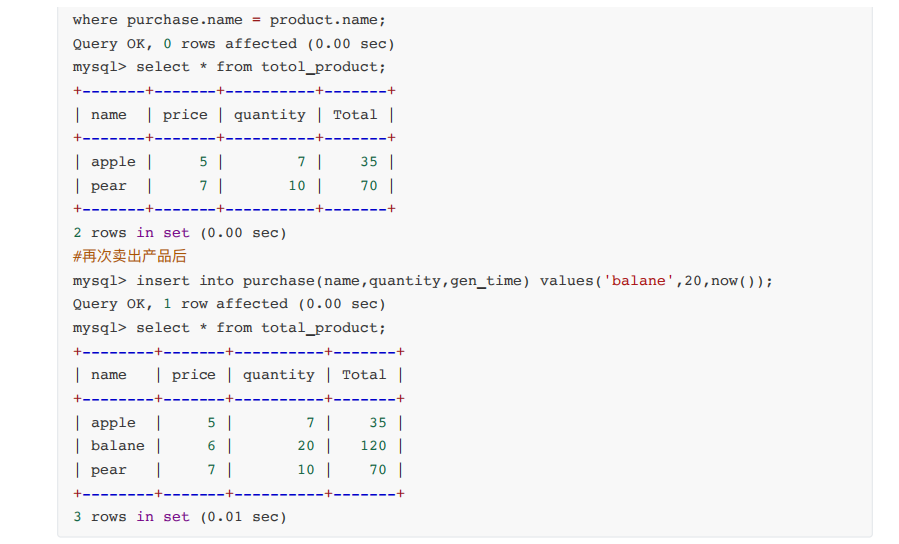Image resolution: width=899 pixels, height=544 pixels.
Task: Click the 'select * from total_product;' command
Action: tap(260, 328)
